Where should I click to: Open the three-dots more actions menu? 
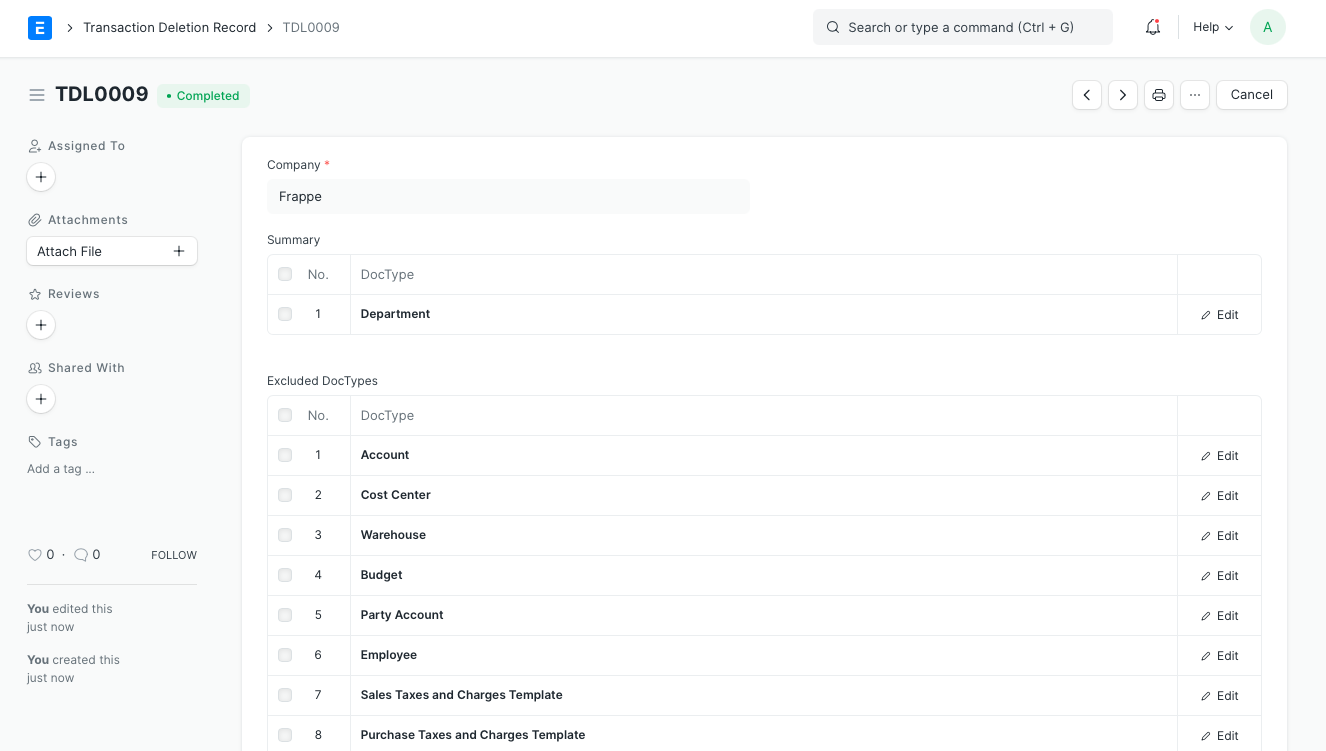[x=1195, y=95]
